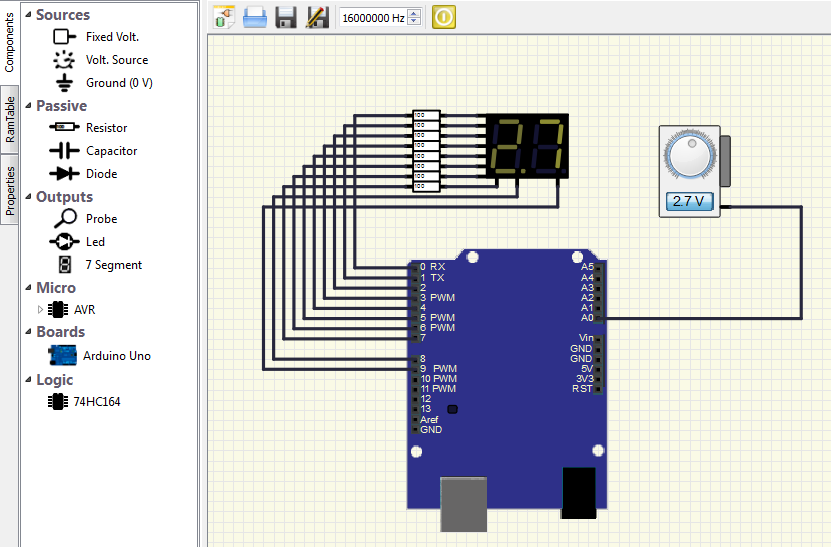831x547 pixels.
Task: Toggle the 2.7 V voltage source button
Action: coord(689,201)
